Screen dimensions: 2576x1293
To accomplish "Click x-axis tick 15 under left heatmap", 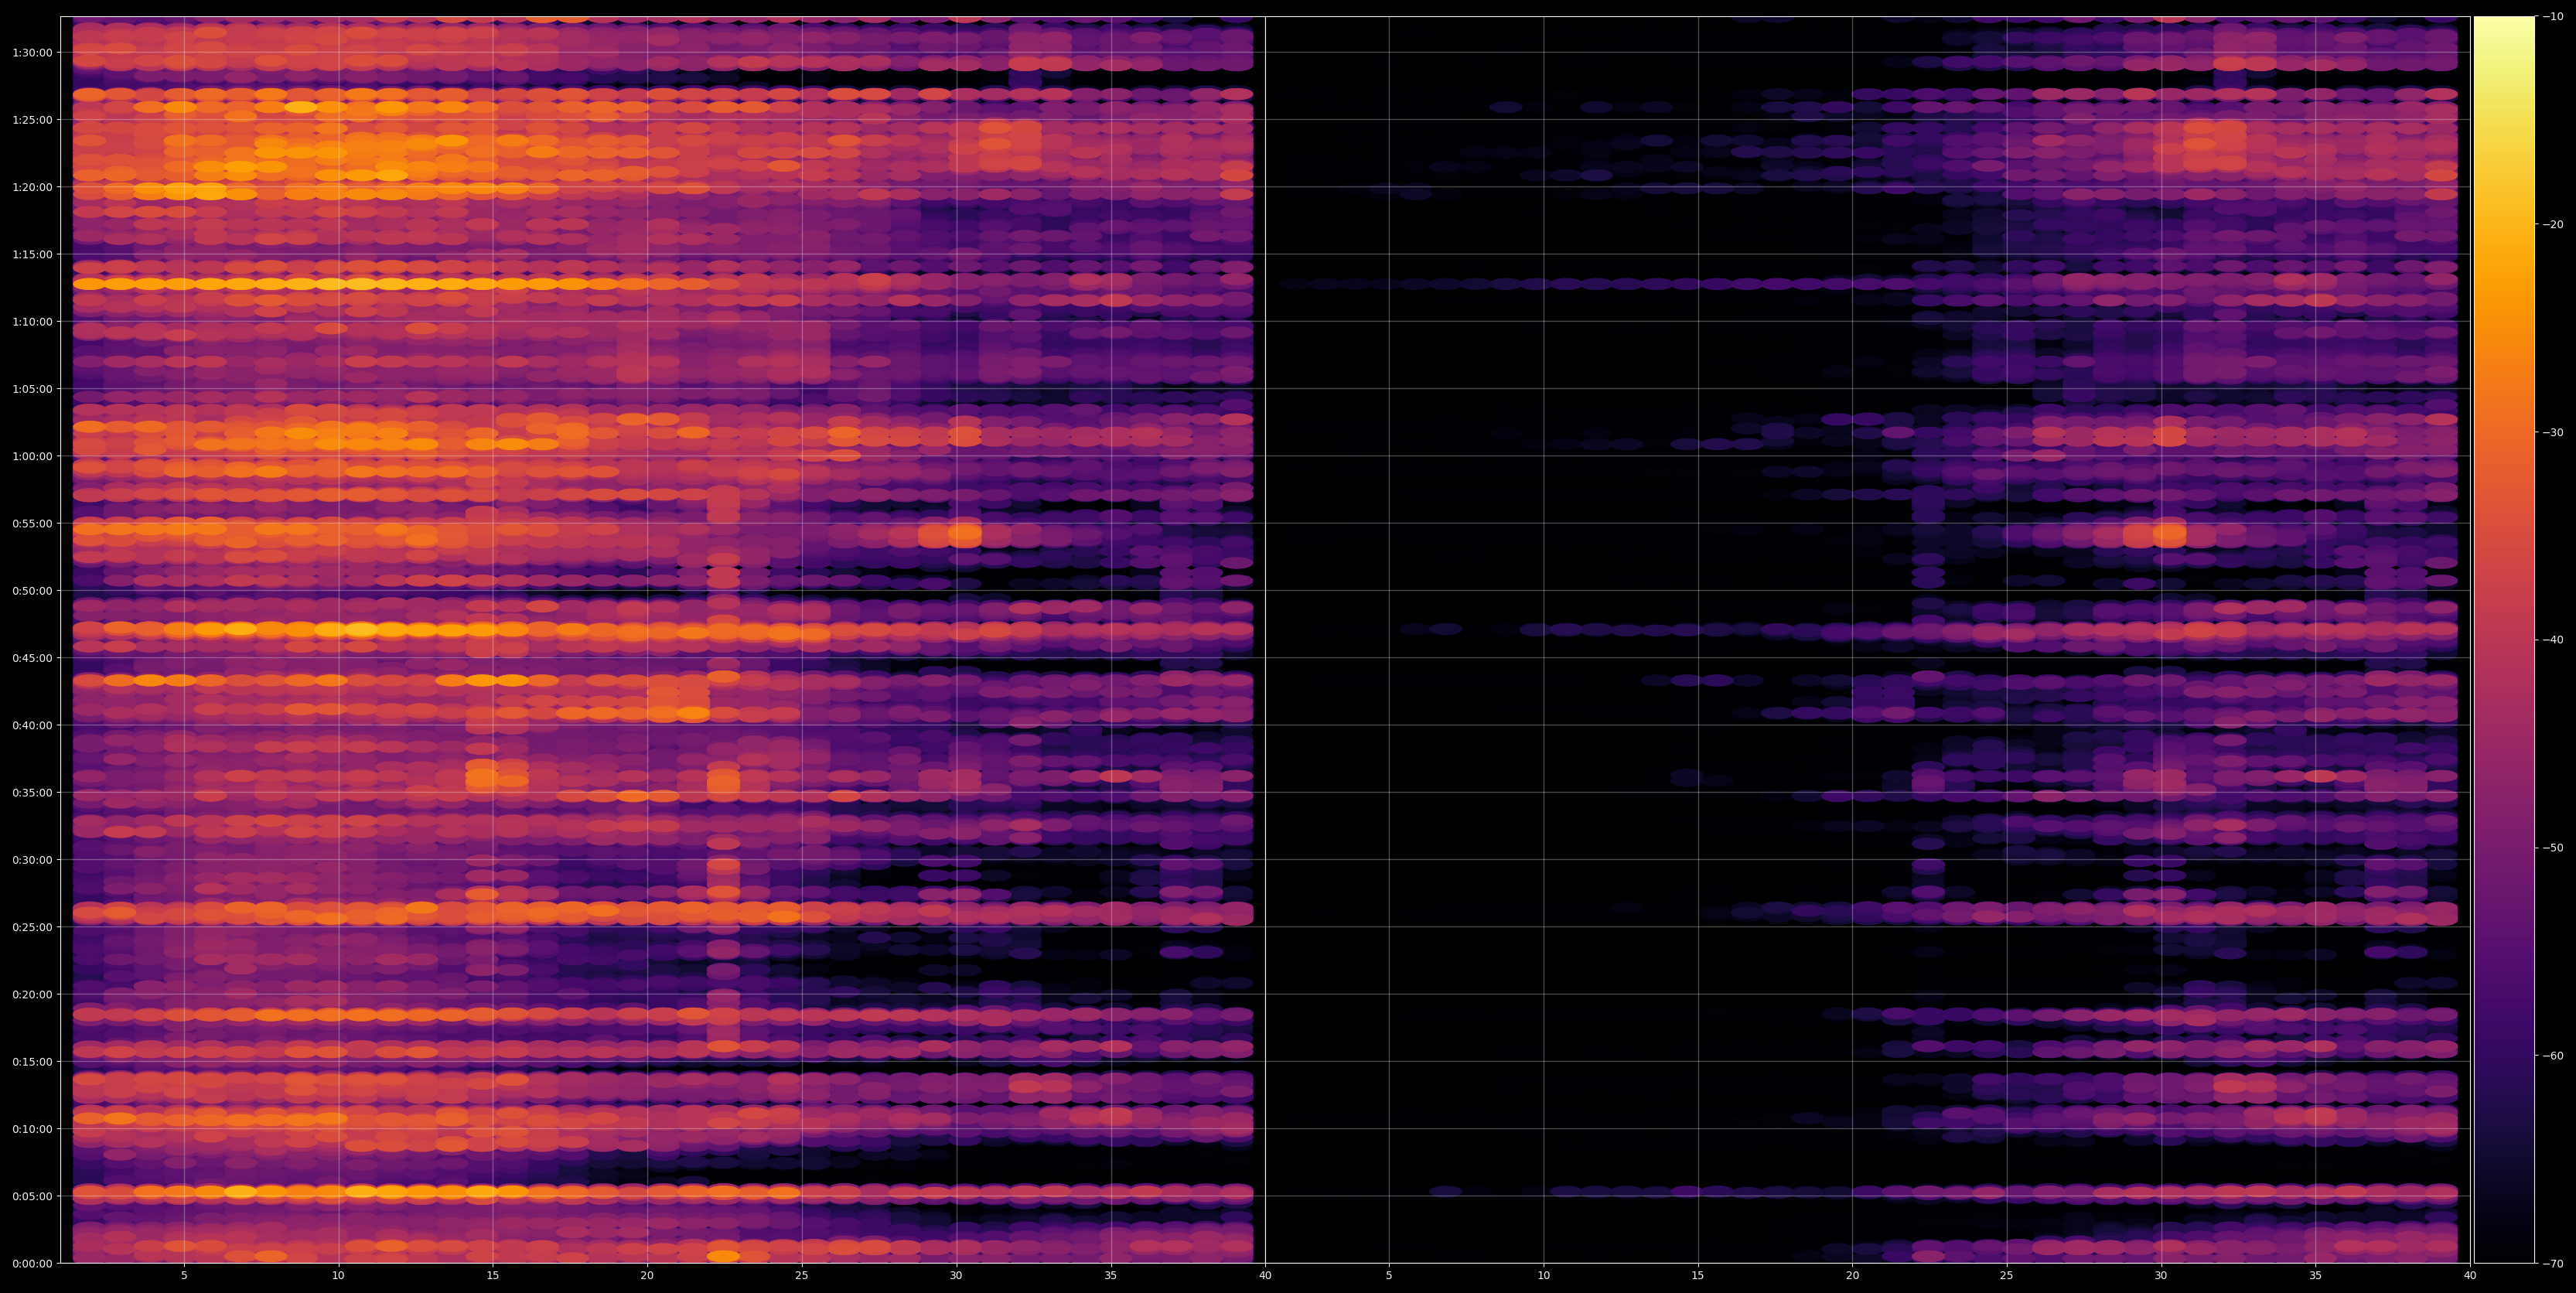I will point(493,1276).
